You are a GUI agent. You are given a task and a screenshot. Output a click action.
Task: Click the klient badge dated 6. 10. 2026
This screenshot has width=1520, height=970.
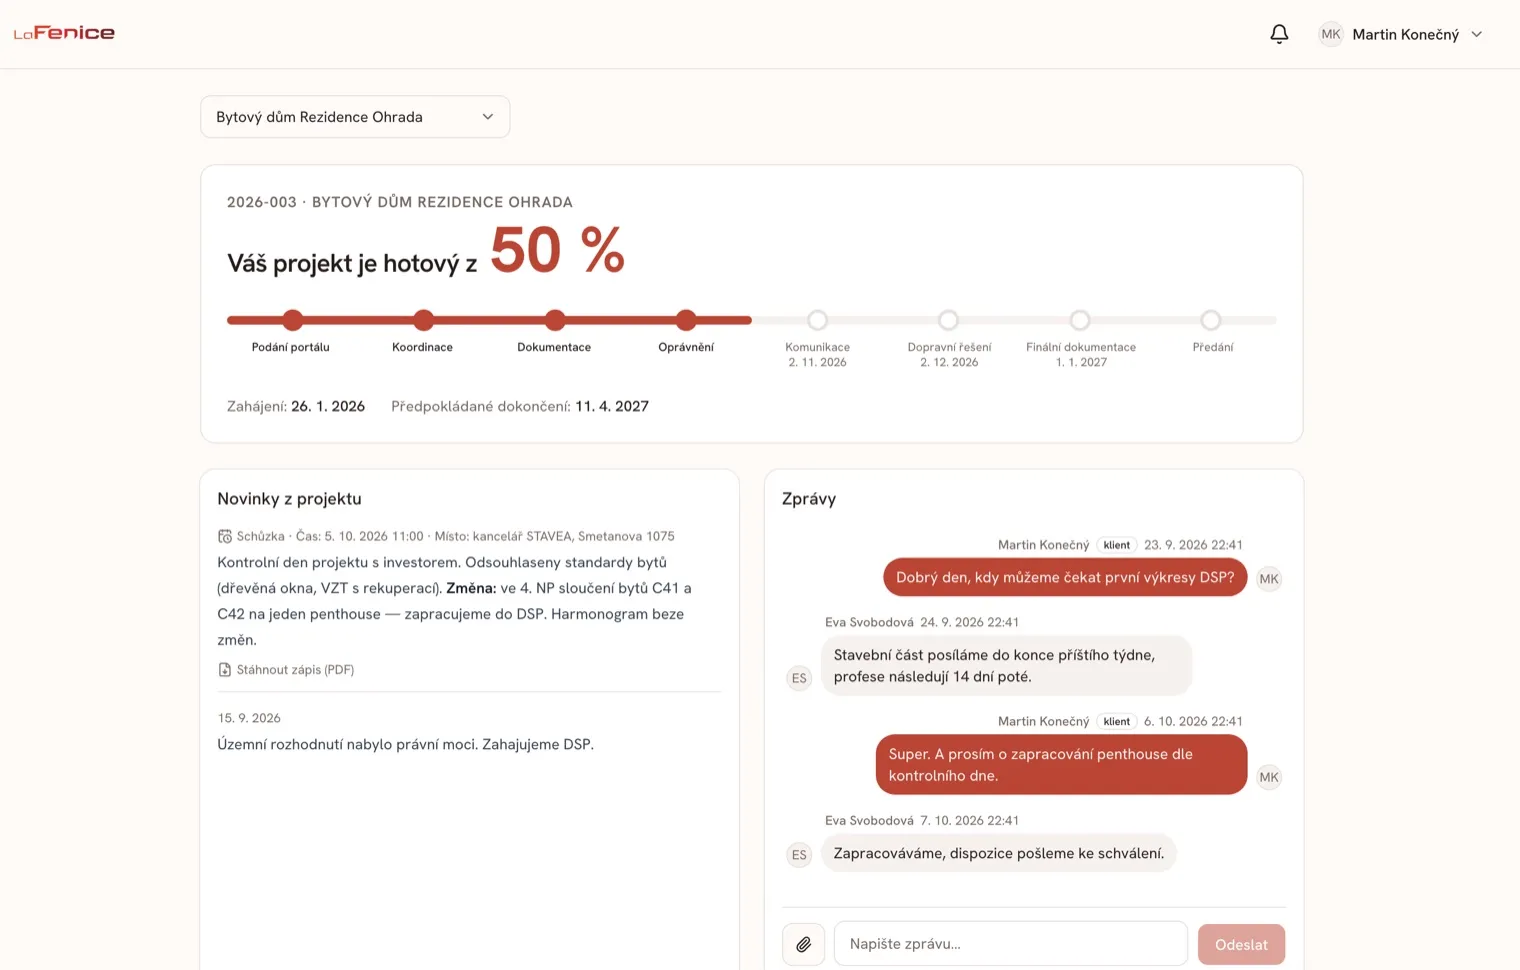click(x=1117, y=722)
